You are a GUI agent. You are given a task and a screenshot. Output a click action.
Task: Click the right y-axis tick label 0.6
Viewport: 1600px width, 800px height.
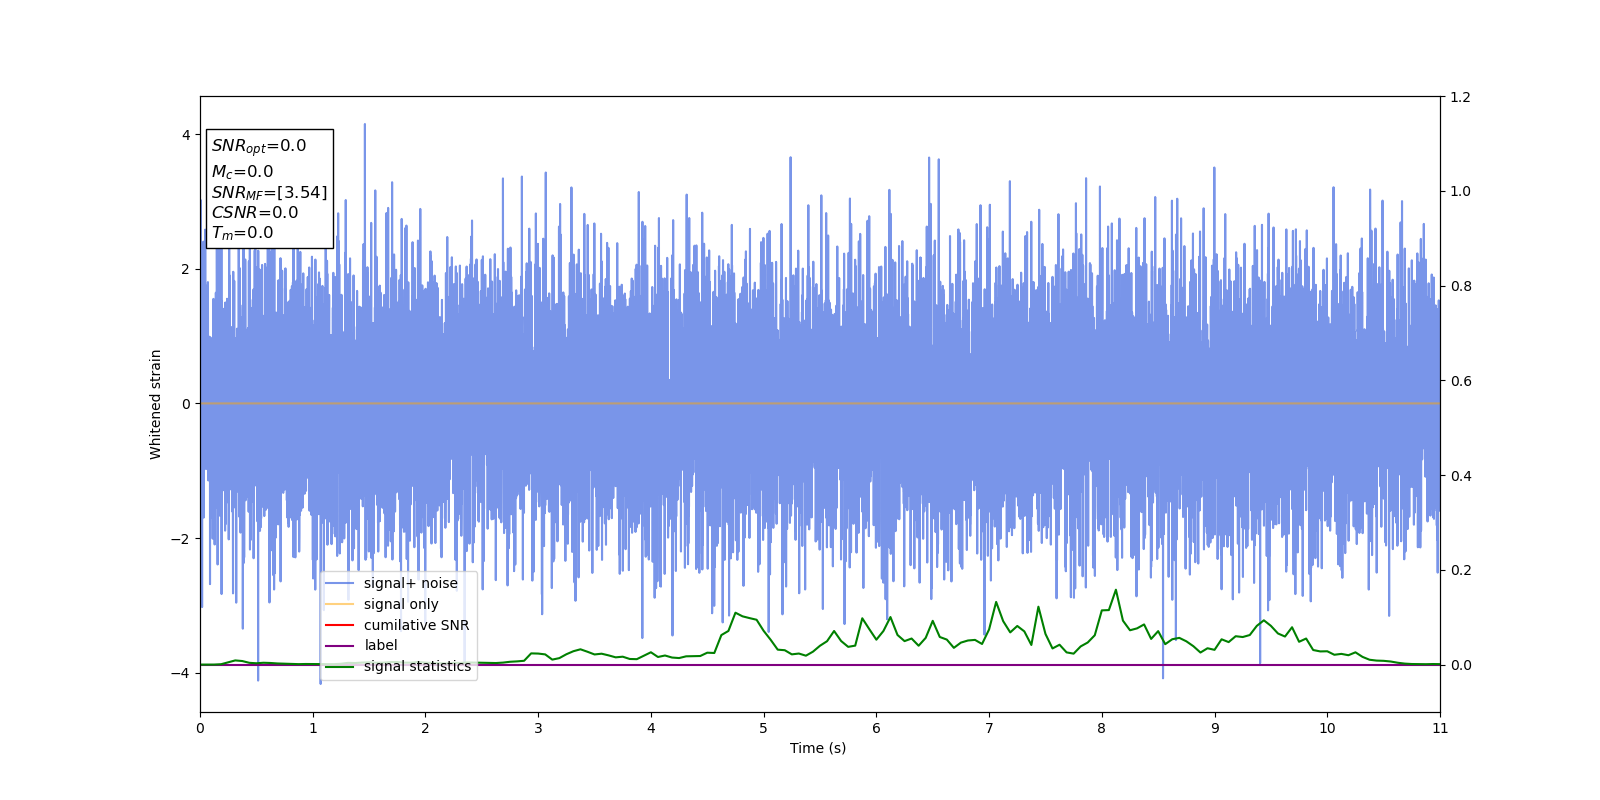point(1461,381)
